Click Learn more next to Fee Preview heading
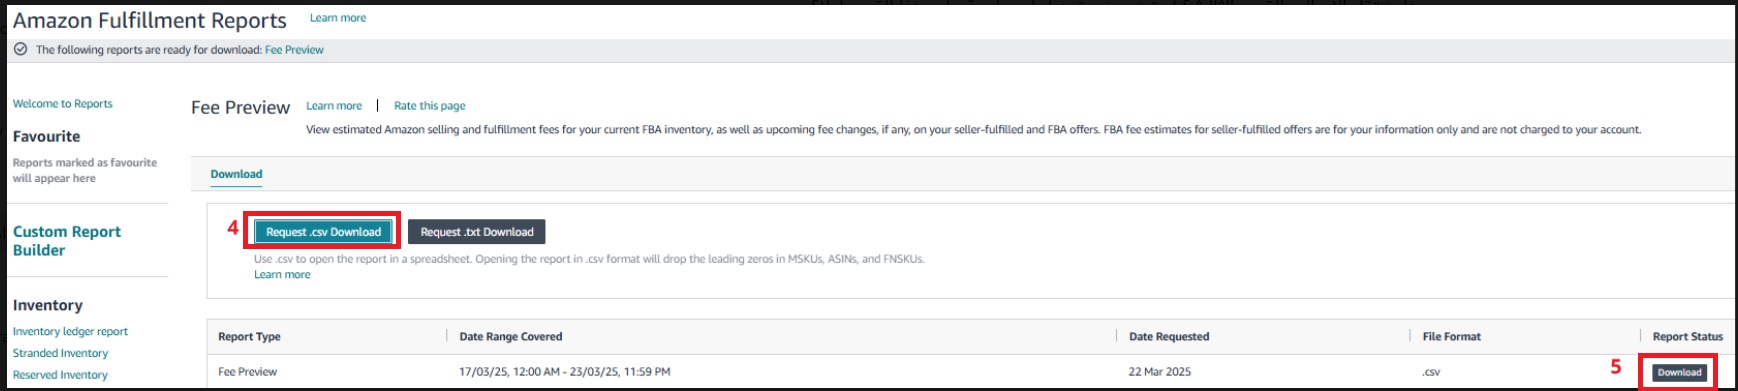1738x391 pixels. coord(334,106)
